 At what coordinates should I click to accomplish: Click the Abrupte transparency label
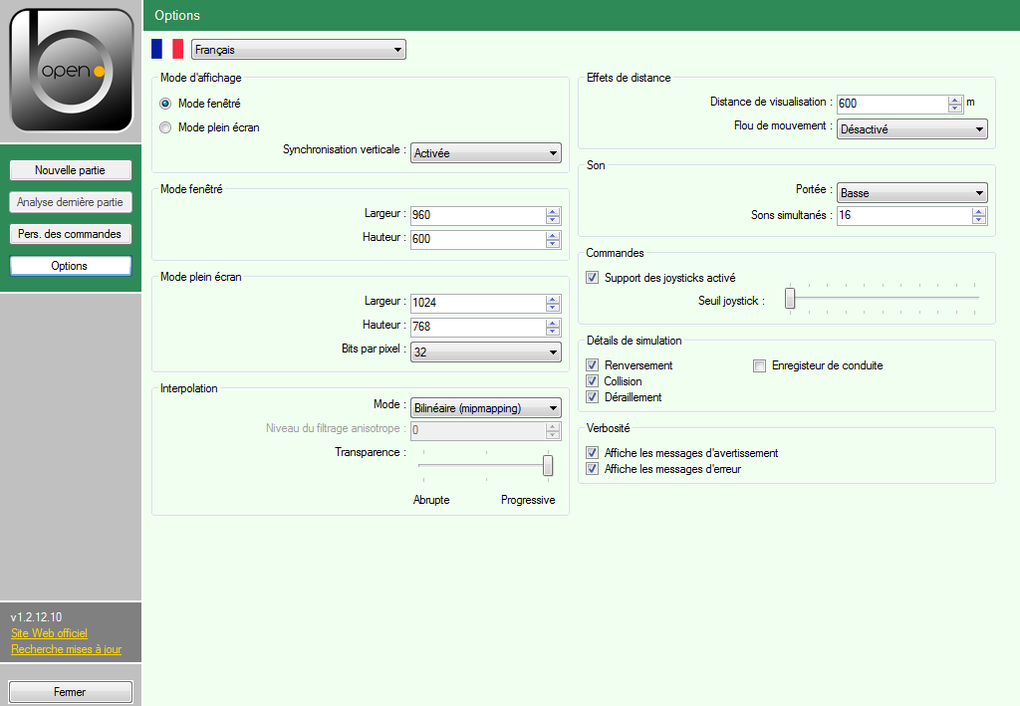[431, 500]
